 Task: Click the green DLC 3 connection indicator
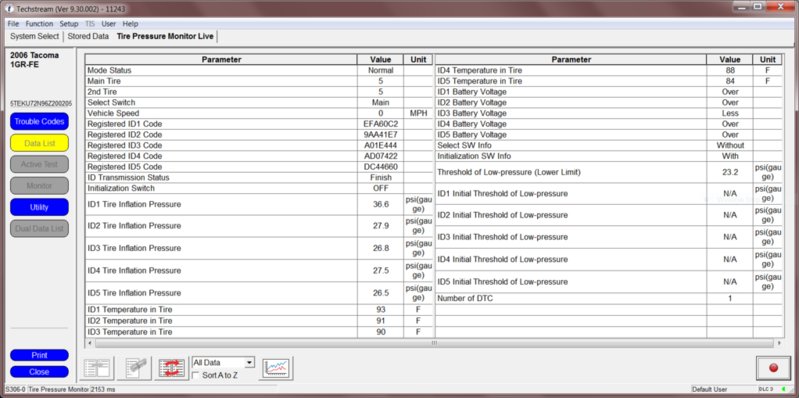(783, 389)
